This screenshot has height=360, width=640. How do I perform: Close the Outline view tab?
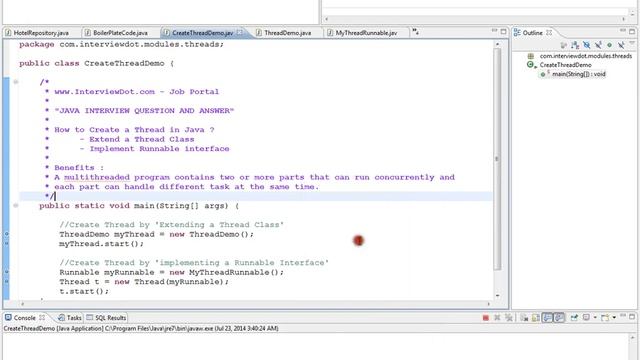[549, 33]
